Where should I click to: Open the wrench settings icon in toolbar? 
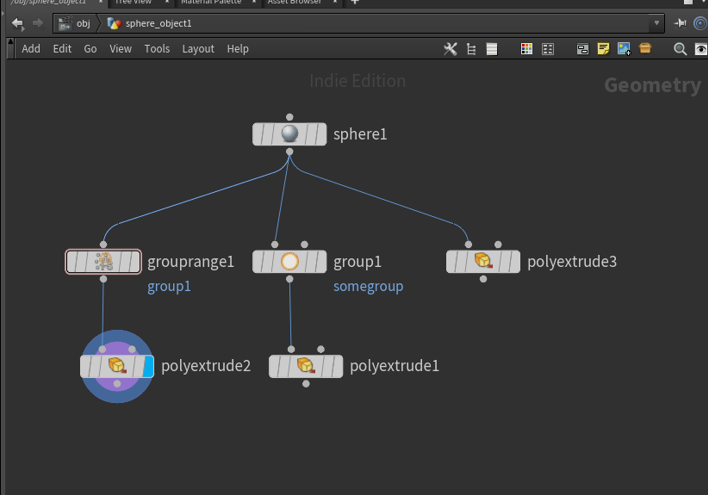pos(450,49)
